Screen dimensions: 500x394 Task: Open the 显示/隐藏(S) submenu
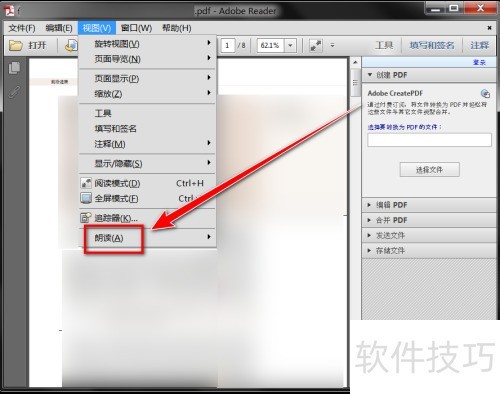(148, 164)
